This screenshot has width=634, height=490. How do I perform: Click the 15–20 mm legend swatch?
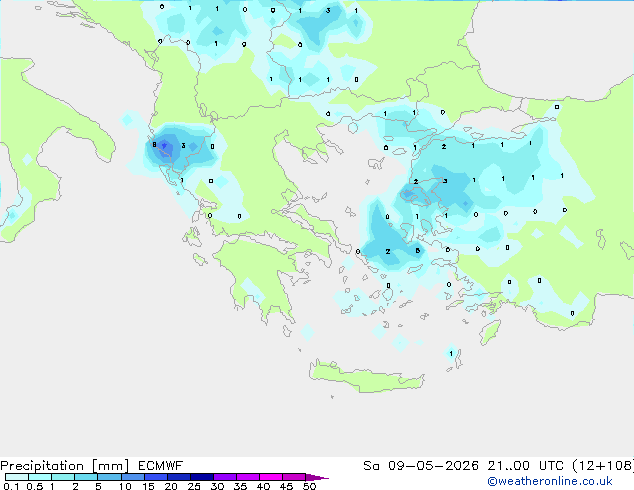point(155,477)
